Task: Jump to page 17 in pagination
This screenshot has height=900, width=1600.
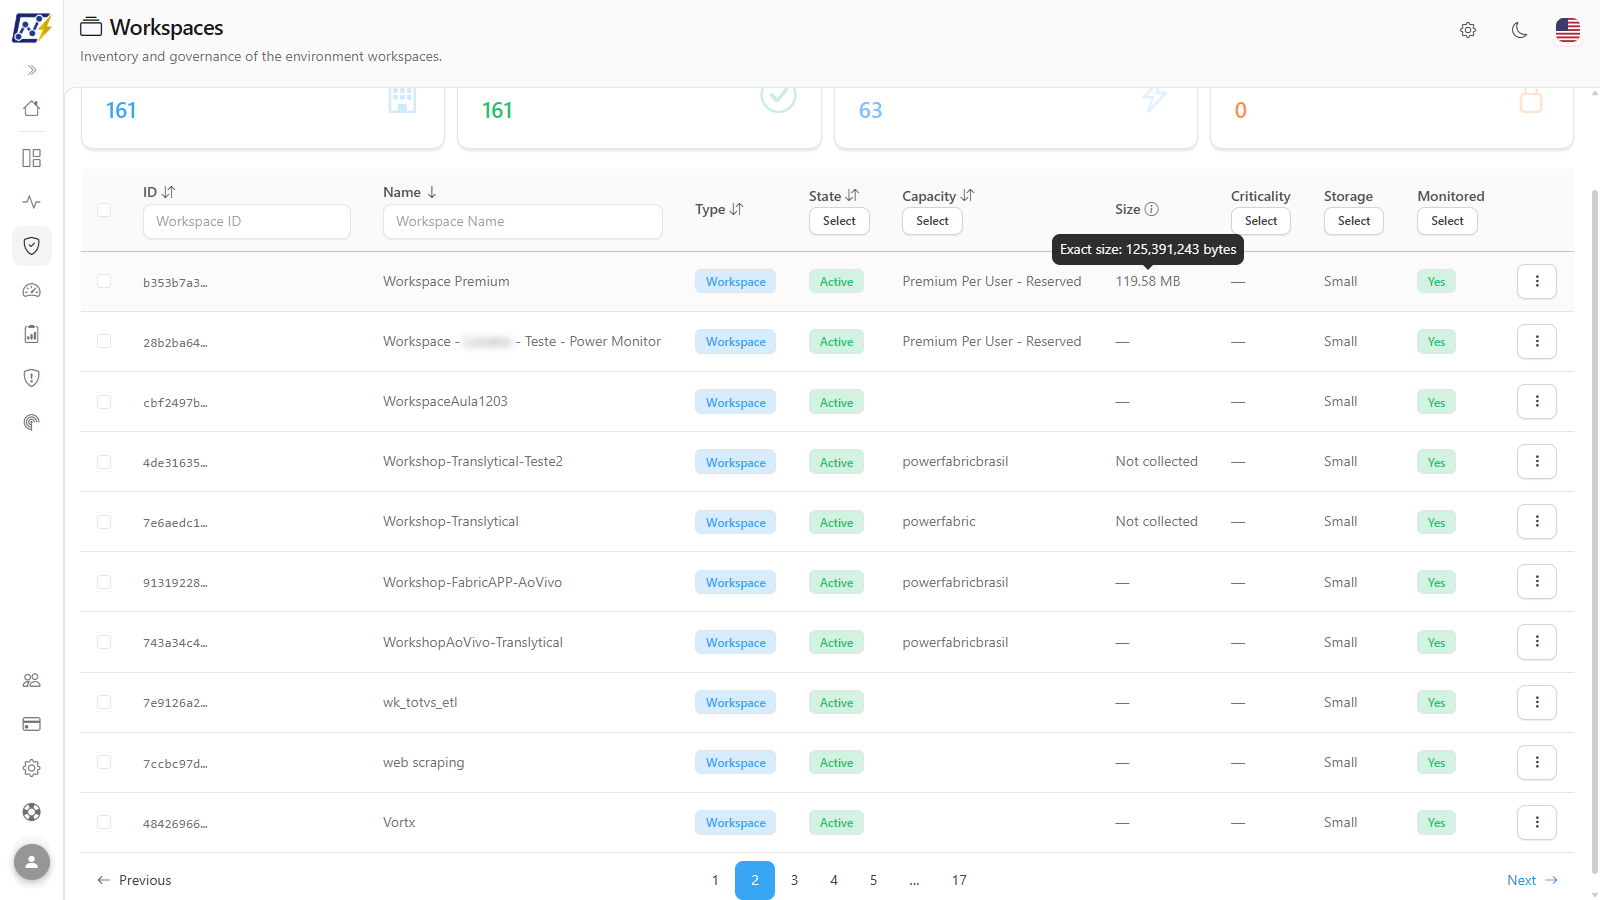Action: coord(959,880)
